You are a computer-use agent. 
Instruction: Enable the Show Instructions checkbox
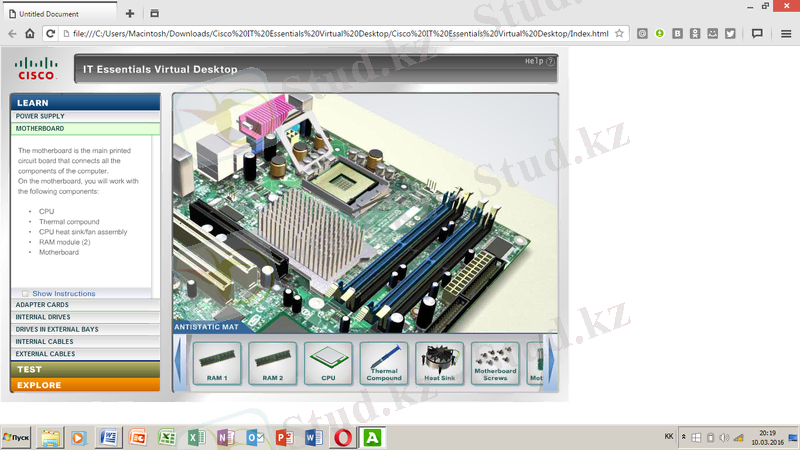(x=25, y=294)
